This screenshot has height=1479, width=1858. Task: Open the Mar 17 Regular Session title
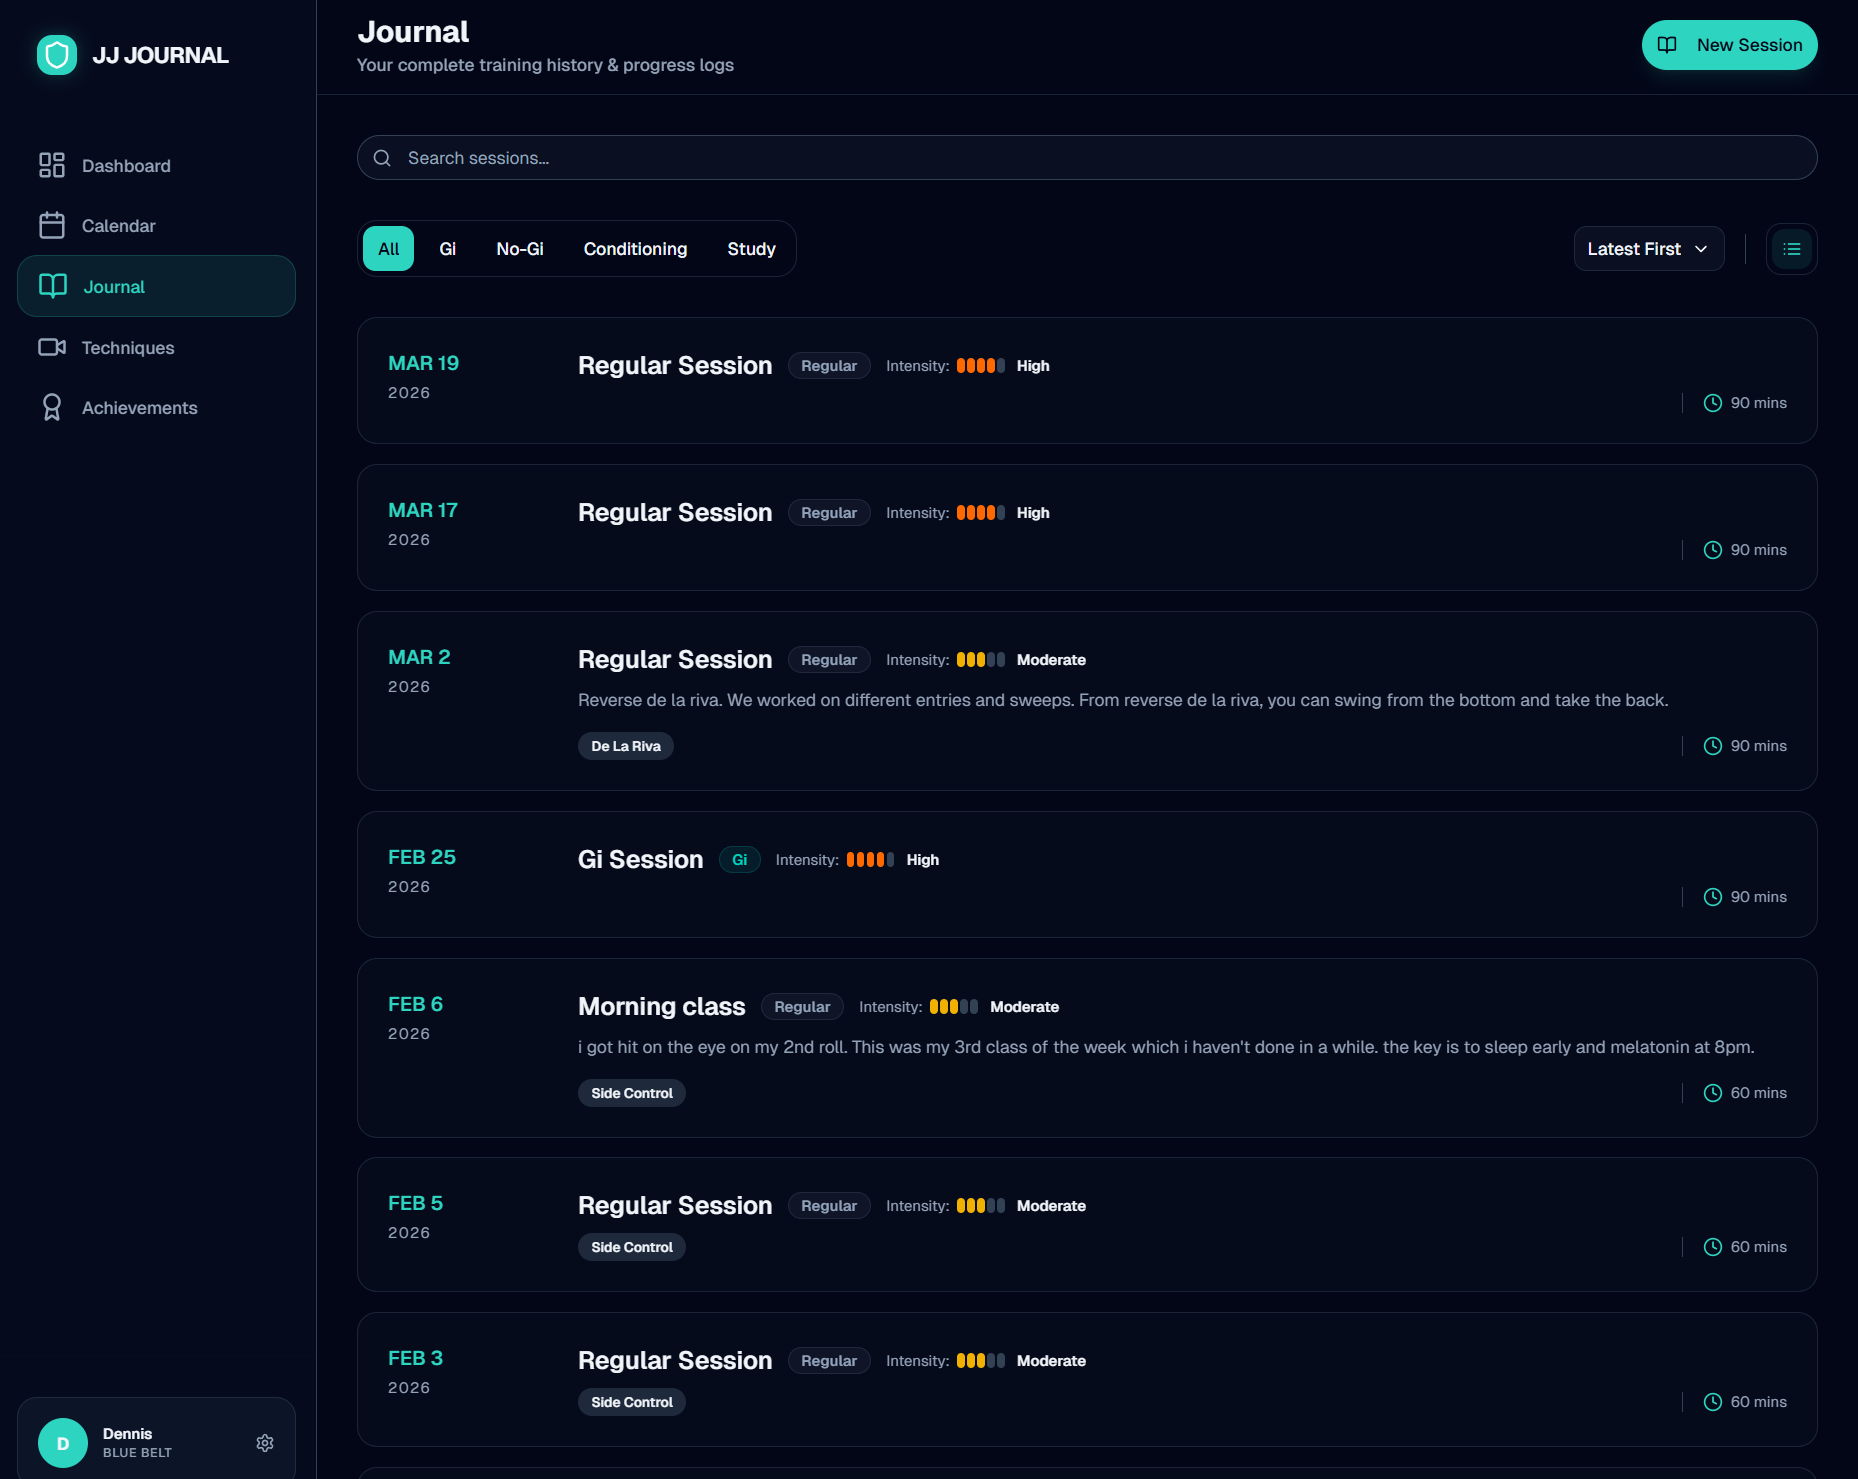pos(675,513)
